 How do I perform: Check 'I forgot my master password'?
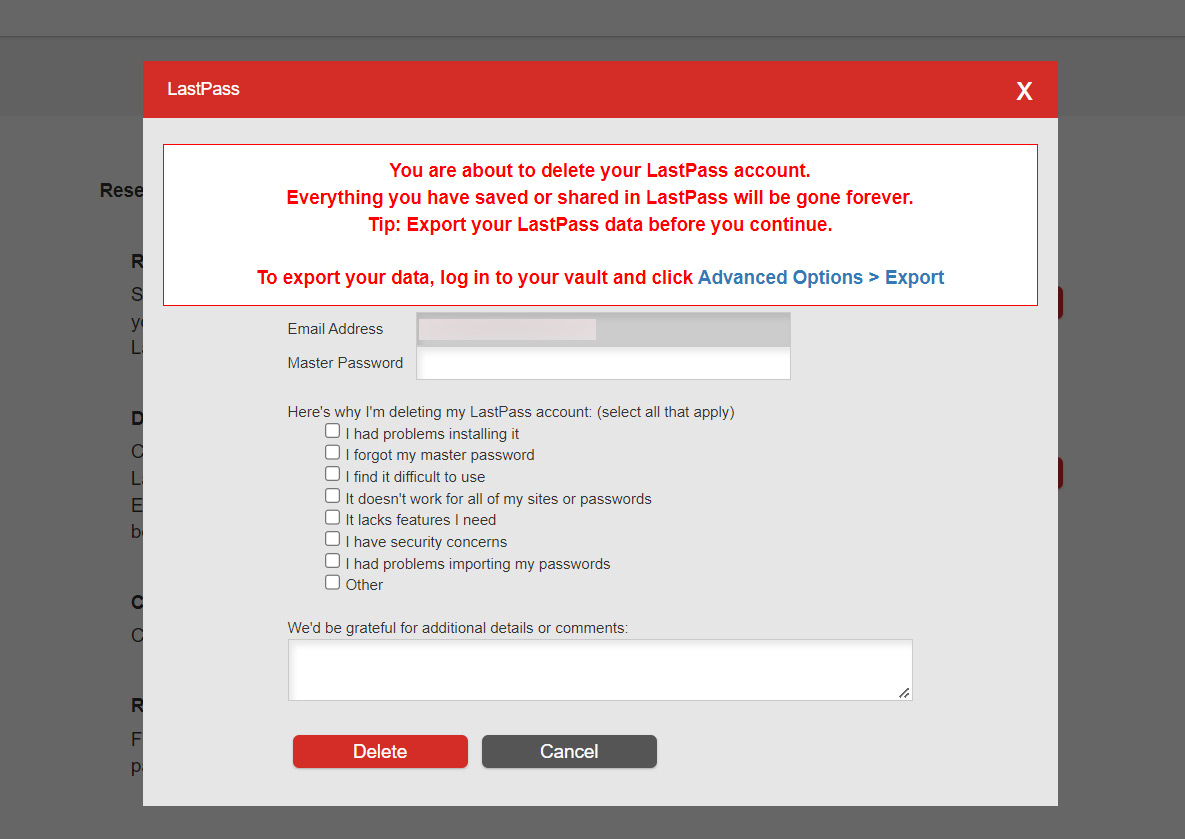pyautogui.click(x=333, y=453)
